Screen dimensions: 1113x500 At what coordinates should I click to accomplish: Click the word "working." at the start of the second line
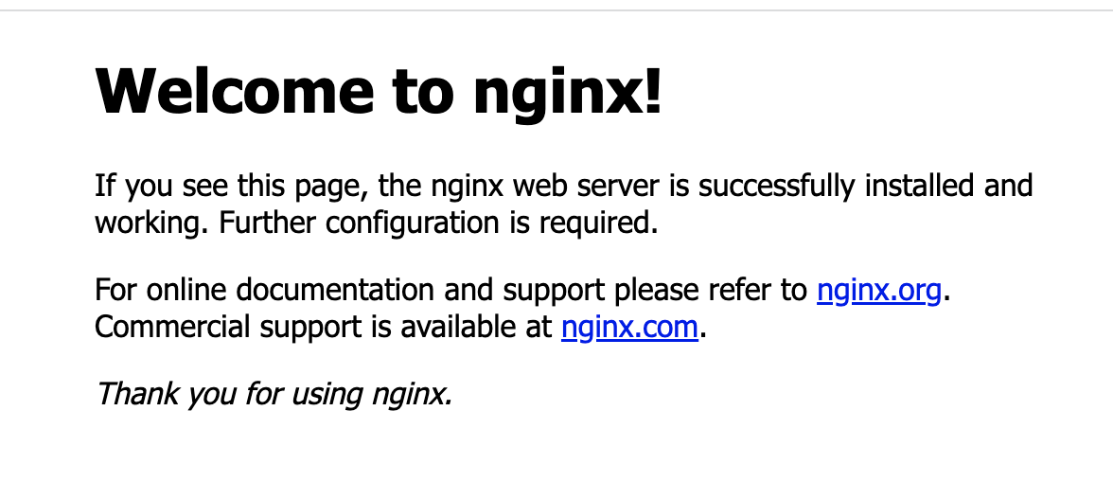153,224
